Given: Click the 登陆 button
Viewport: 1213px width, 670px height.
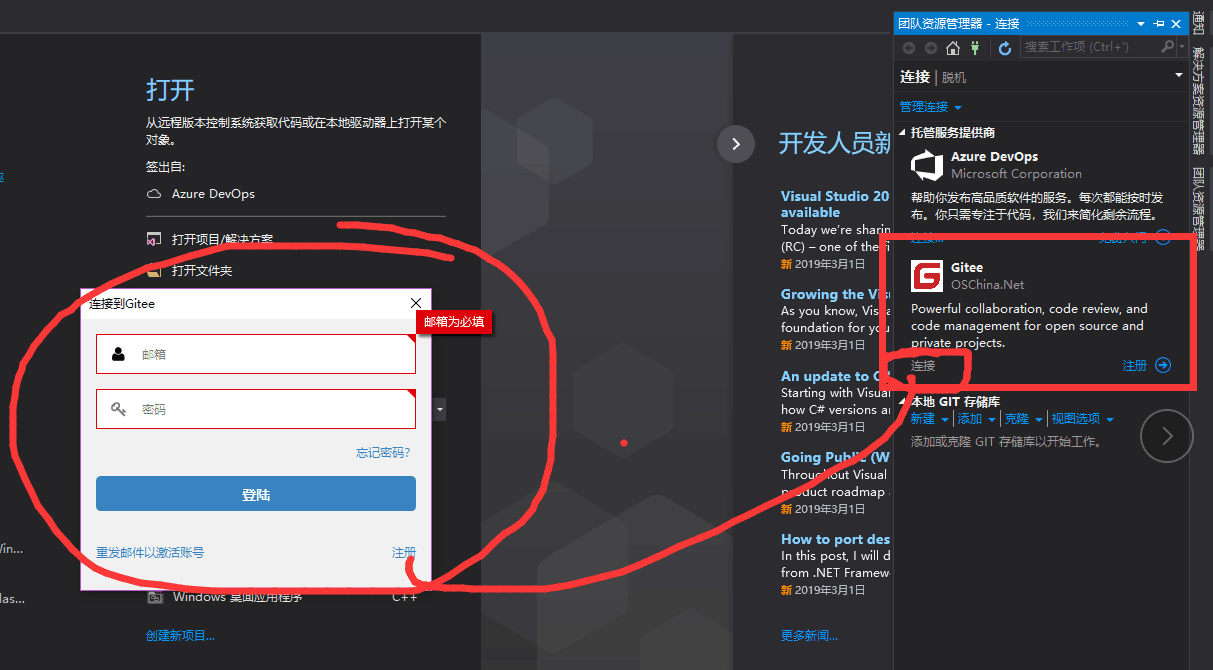Looking at the screenshot, I should point(256,494).
